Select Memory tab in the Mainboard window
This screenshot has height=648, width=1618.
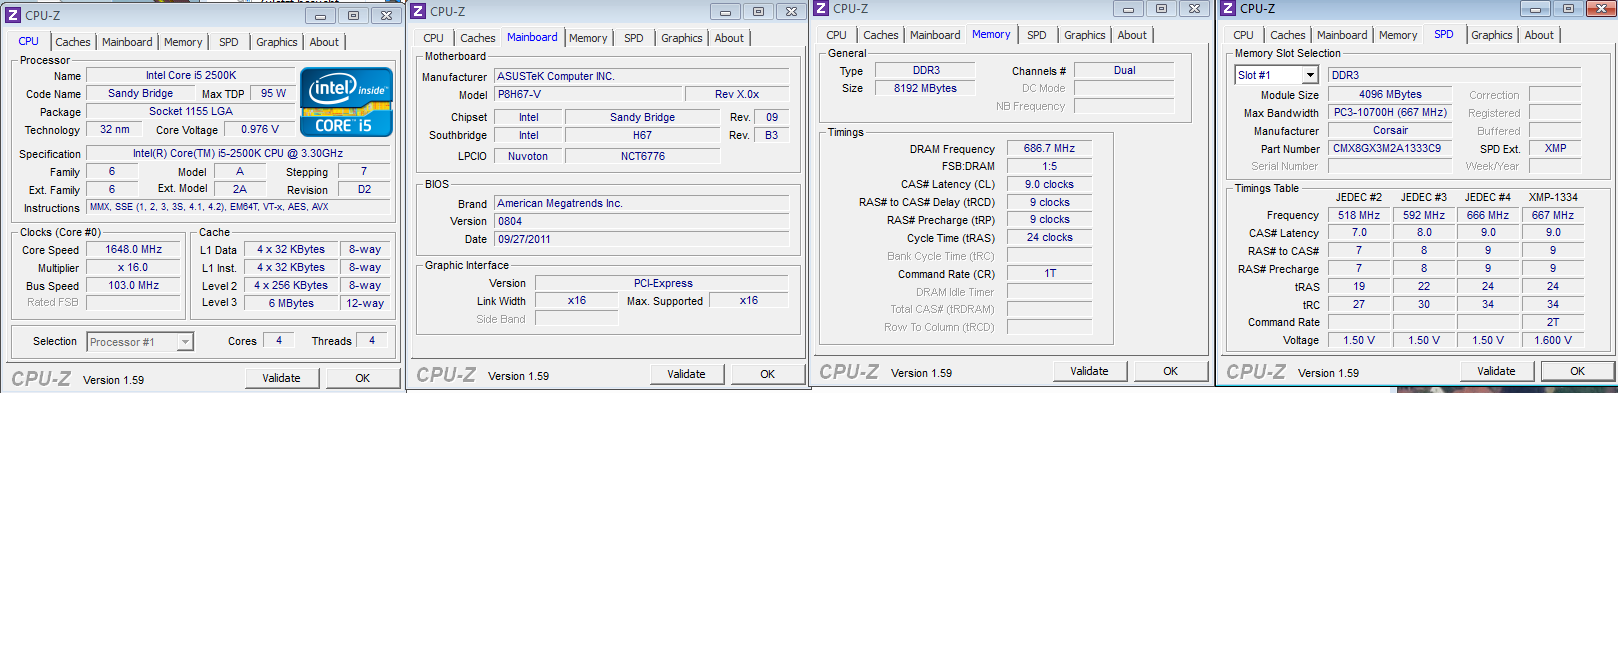(x=588, y=38)
